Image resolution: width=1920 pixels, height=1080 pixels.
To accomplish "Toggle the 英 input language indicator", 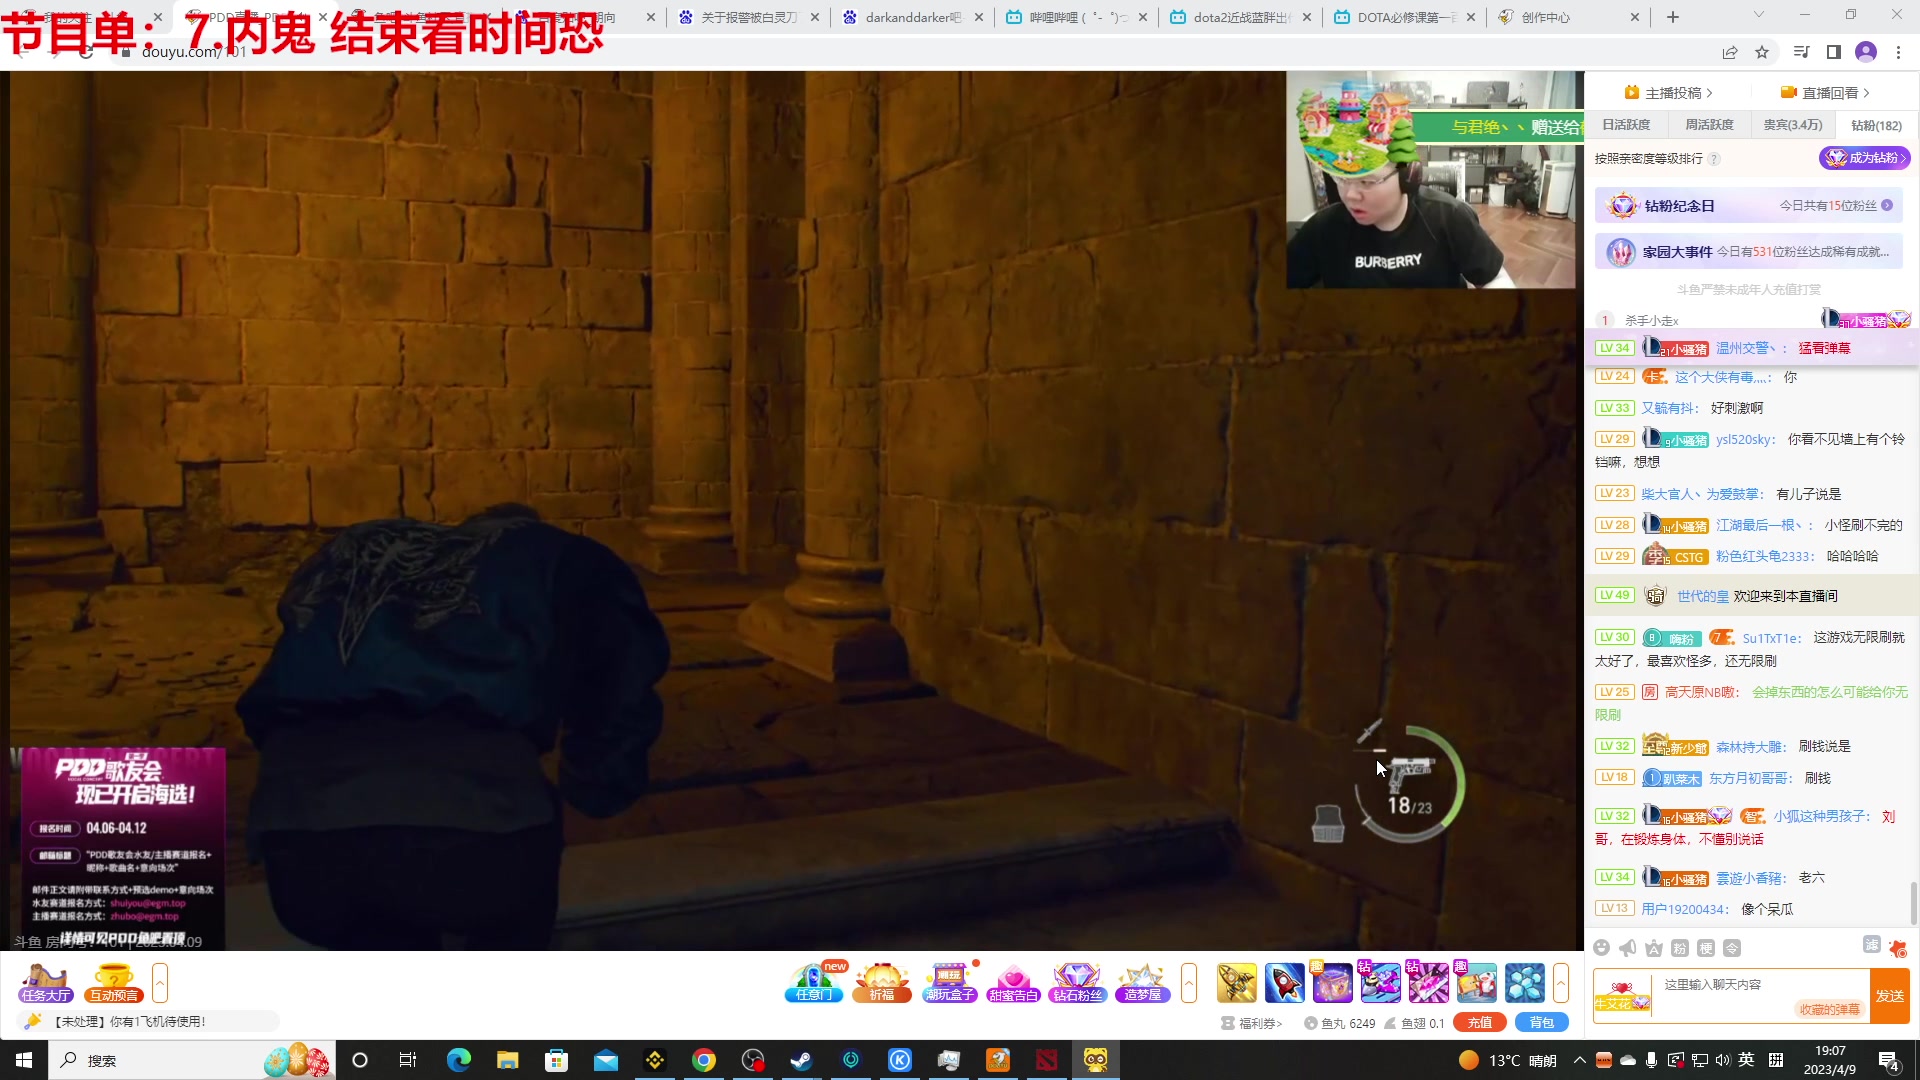I will pos(1746,1060).
